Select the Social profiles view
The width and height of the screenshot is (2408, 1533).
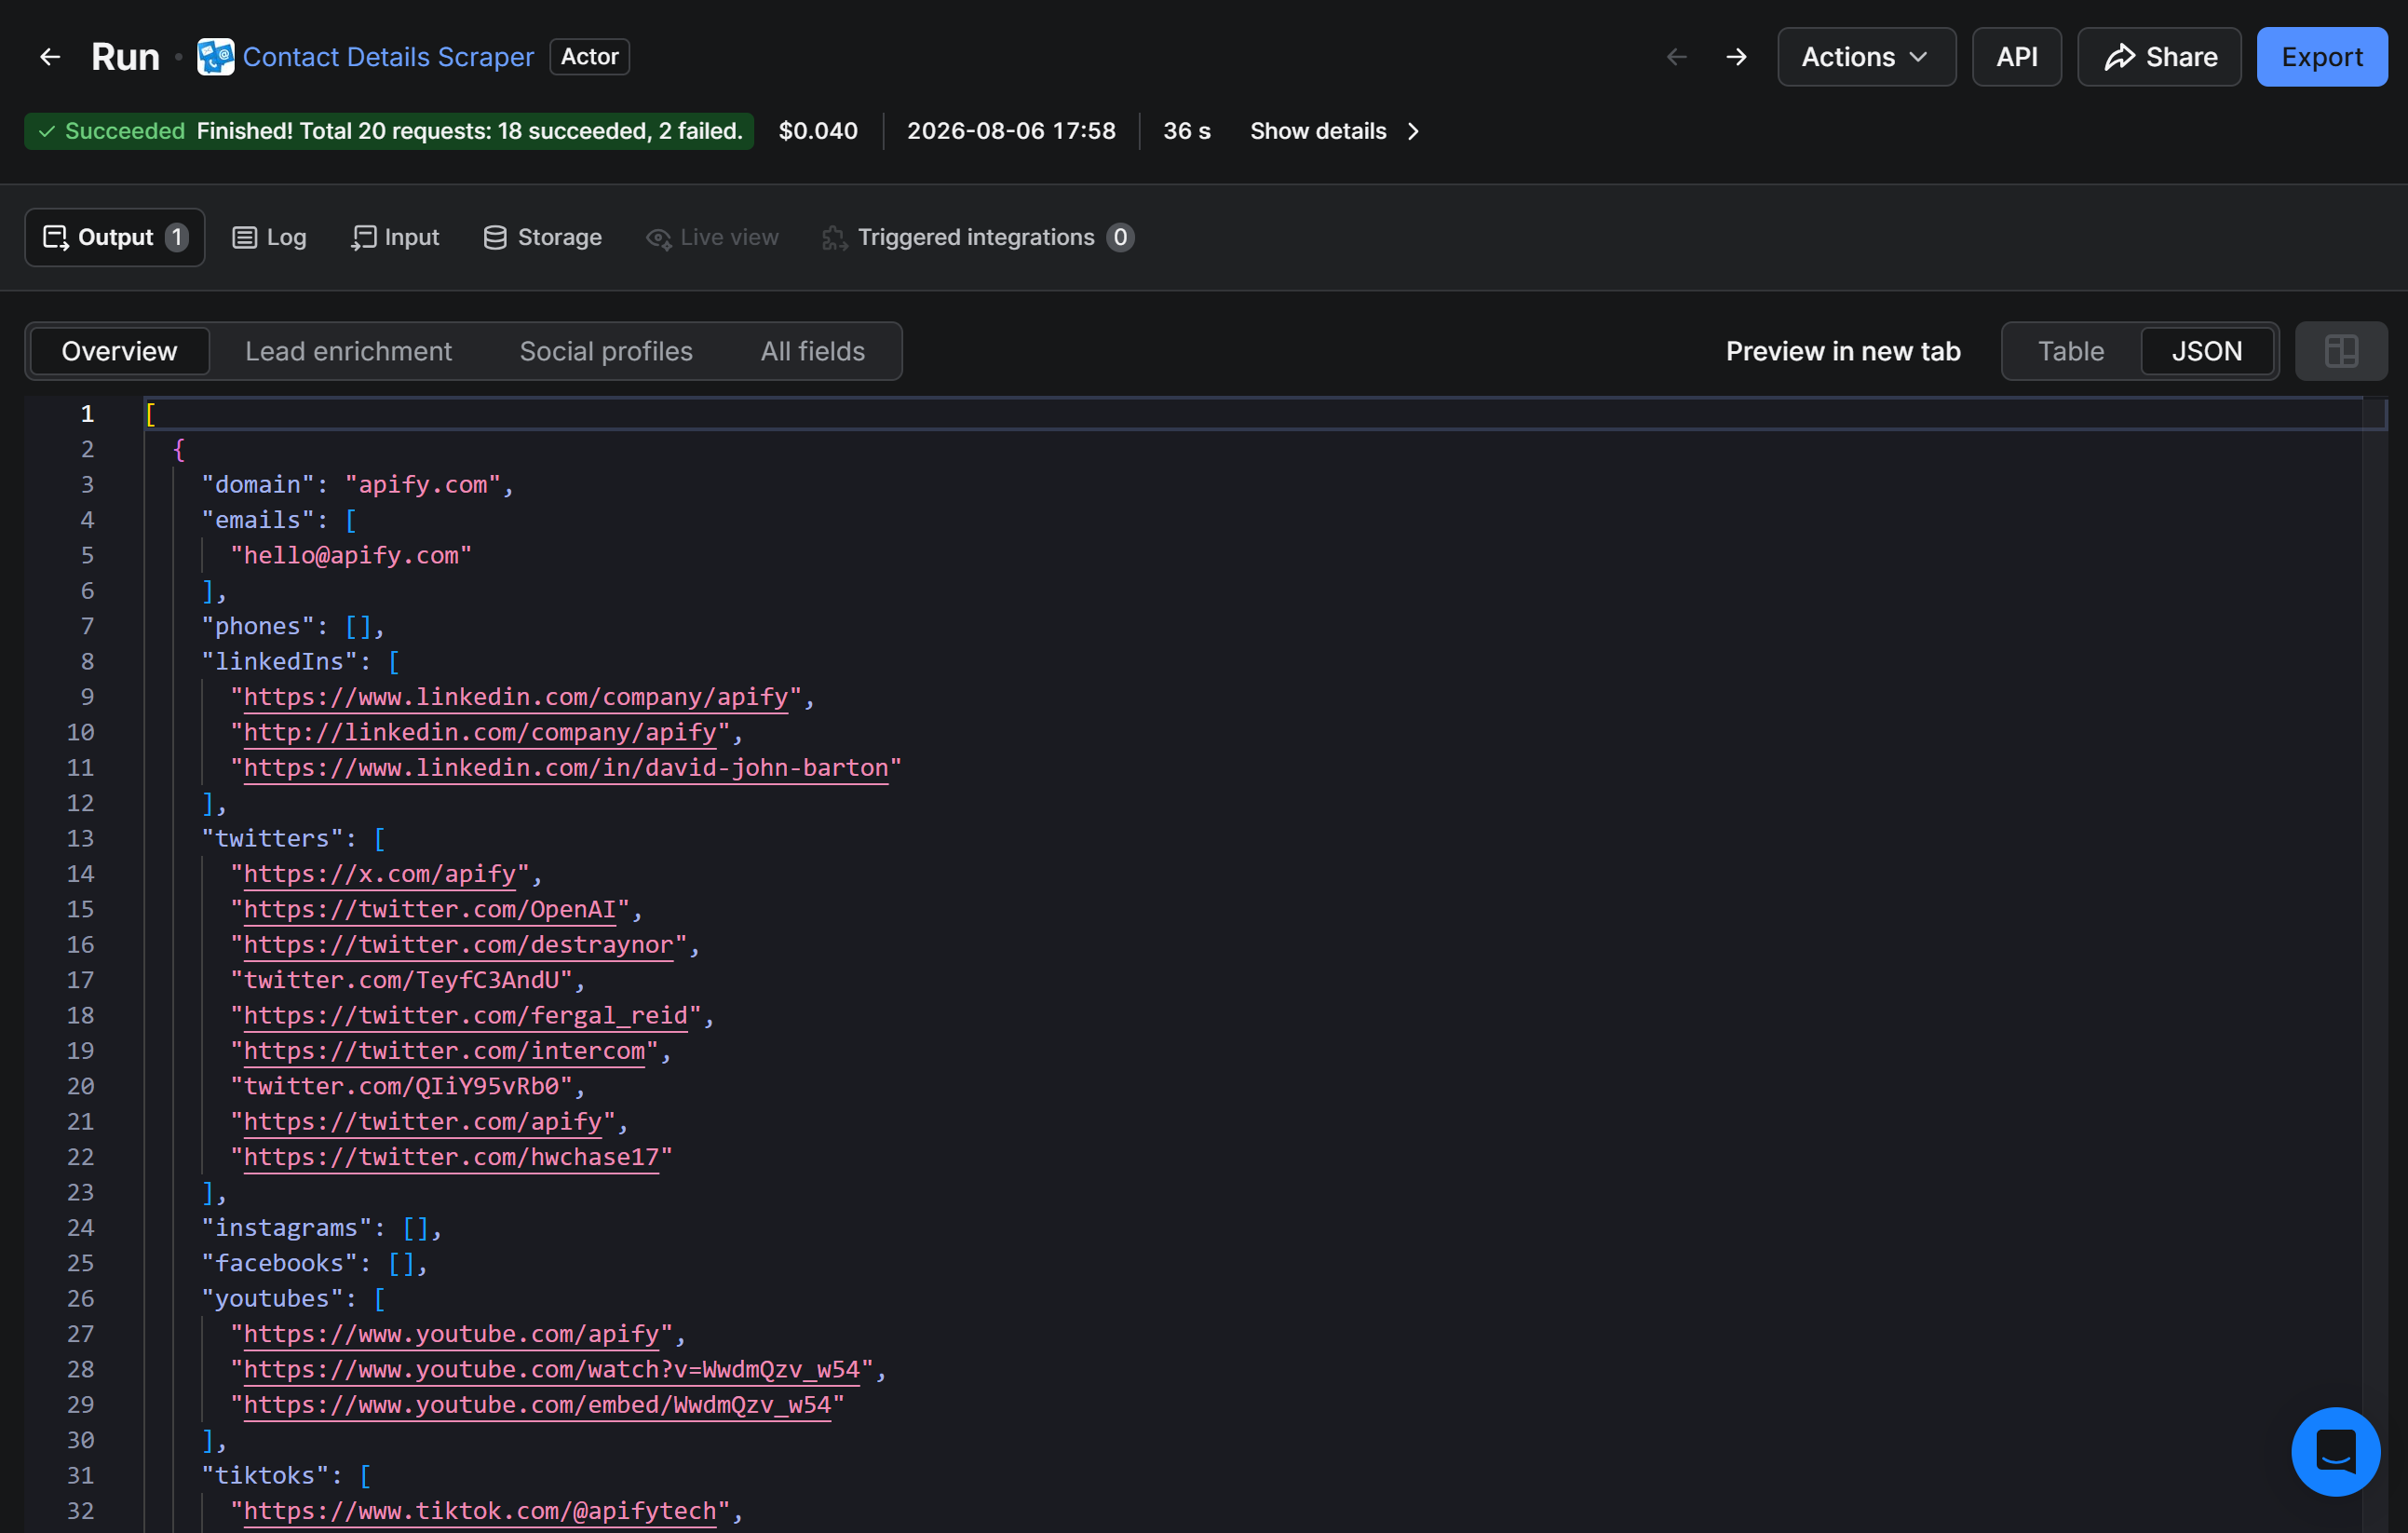(606, 351)
